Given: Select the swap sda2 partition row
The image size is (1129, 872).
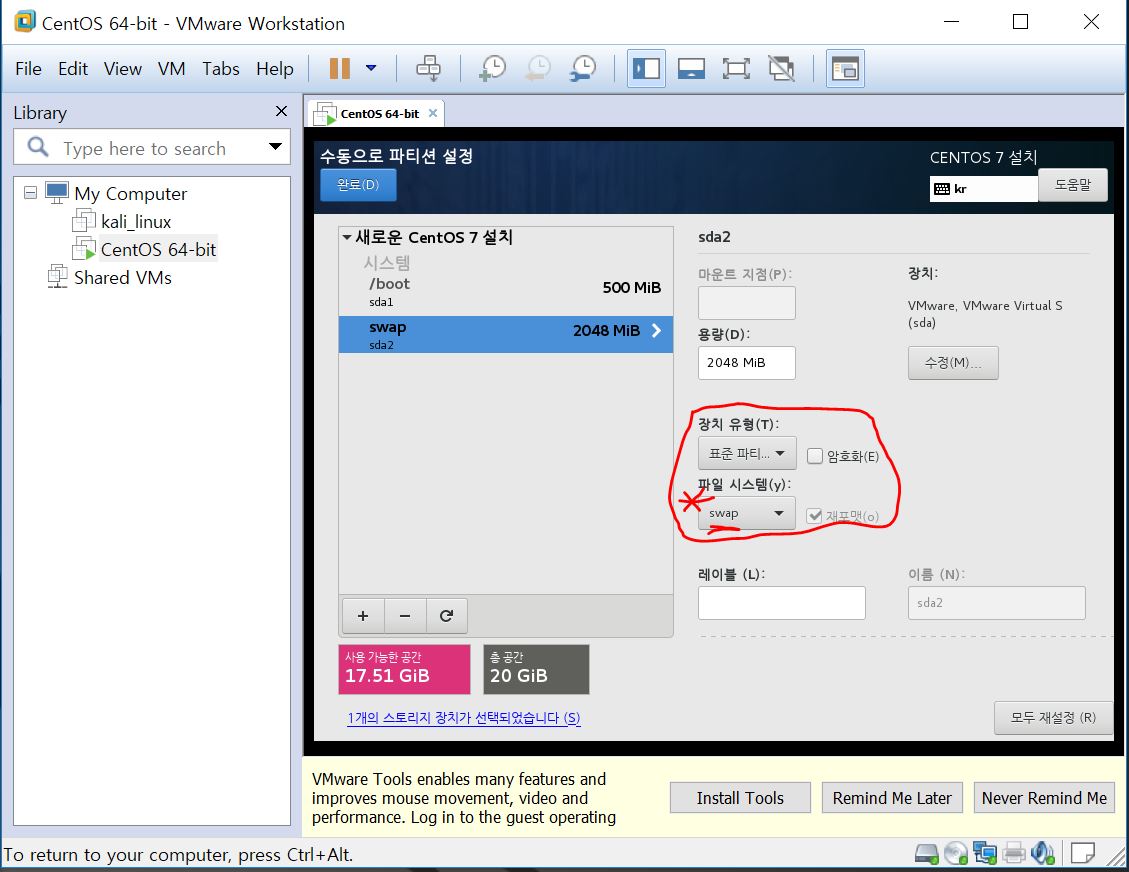Looking at the screenshot, I should click(505, 334).
